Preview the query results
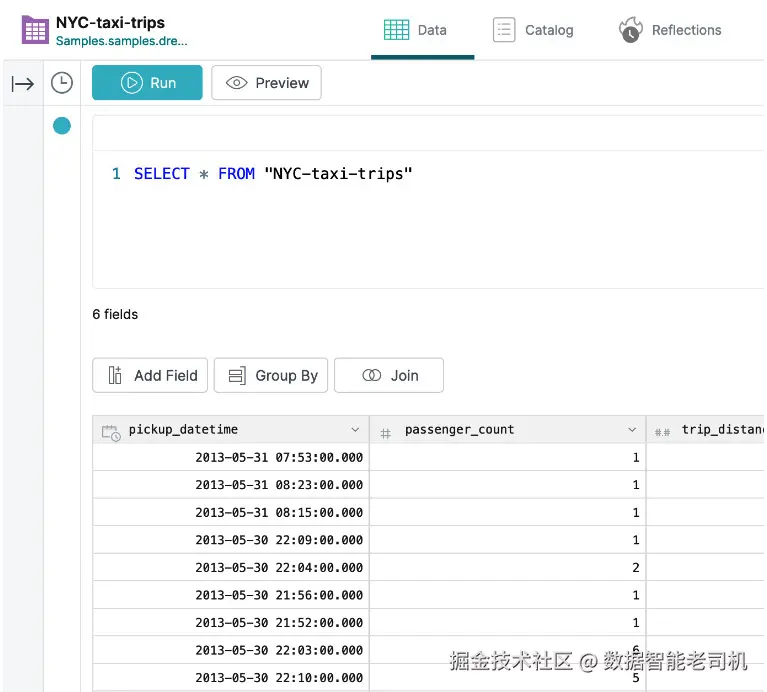 click(266, 83)
